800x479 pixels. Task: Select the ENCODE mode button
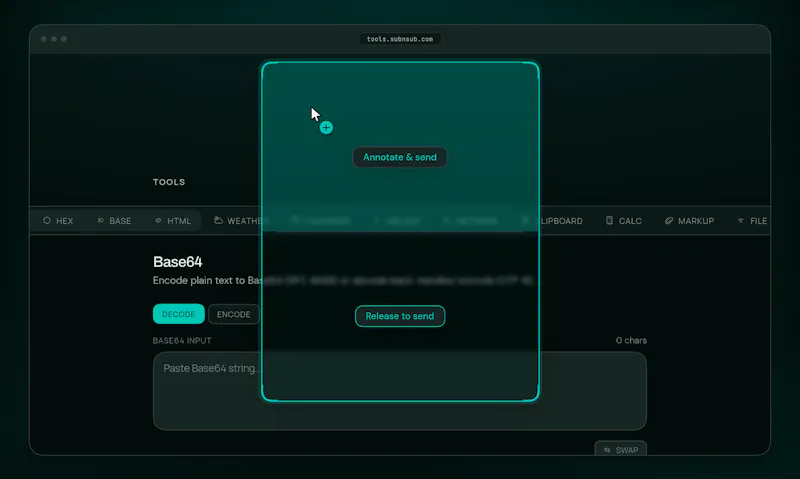coord(234,314)
